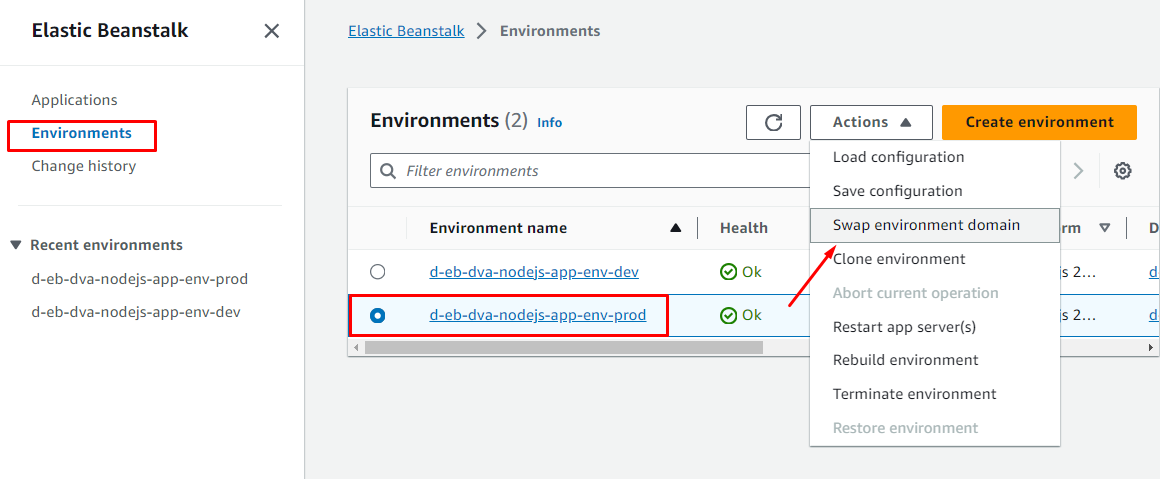This screenshot has height=479, width=1160.
Task: Toggle the Actions dropdown button
Action: [x=871, y=122]
